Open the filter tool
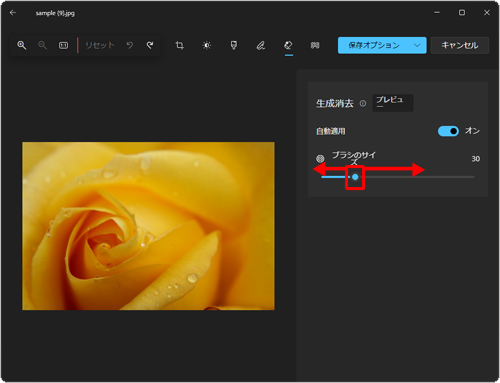This screenshot has width=500, height=383. click(x=234, y=45)
